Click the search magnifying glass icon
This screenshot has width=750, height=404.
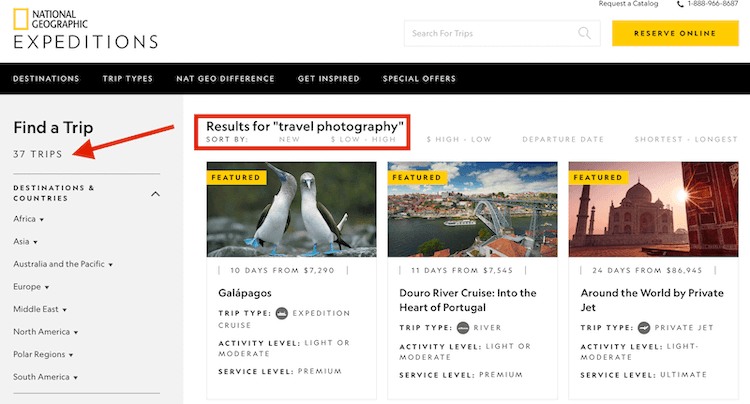(x=585, y=33)
